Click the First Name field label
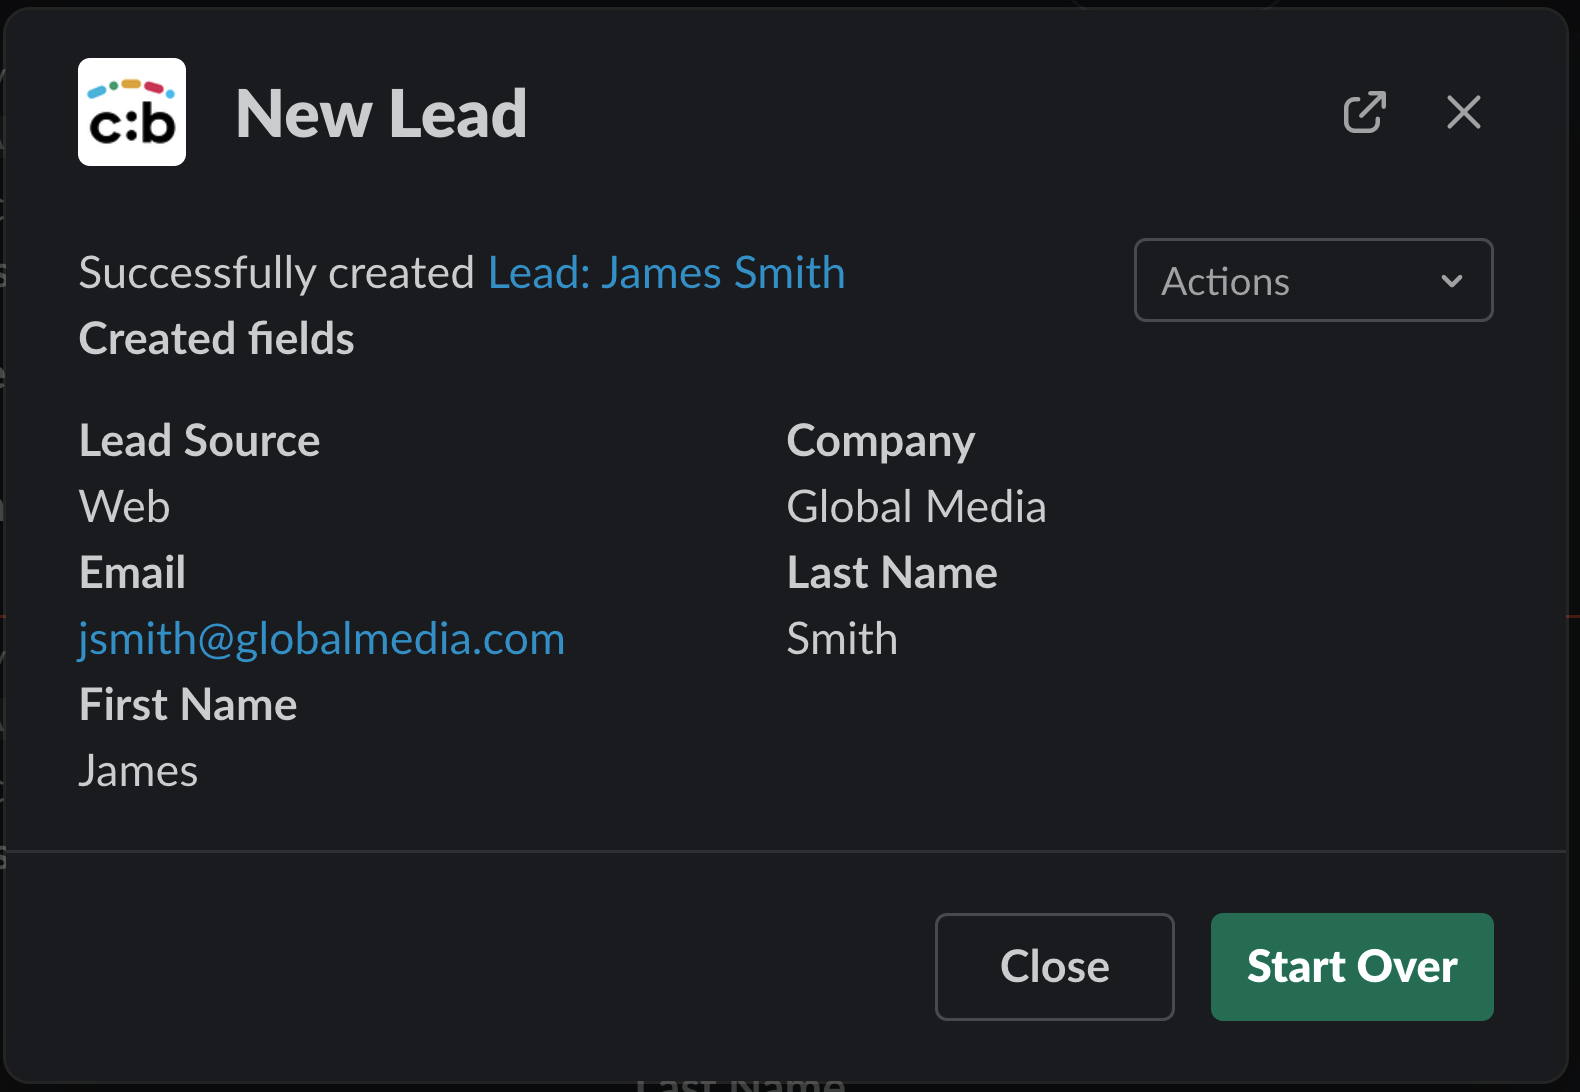Image resolution: width=1580 pixels, height=1092 pixels. (188, 705)
